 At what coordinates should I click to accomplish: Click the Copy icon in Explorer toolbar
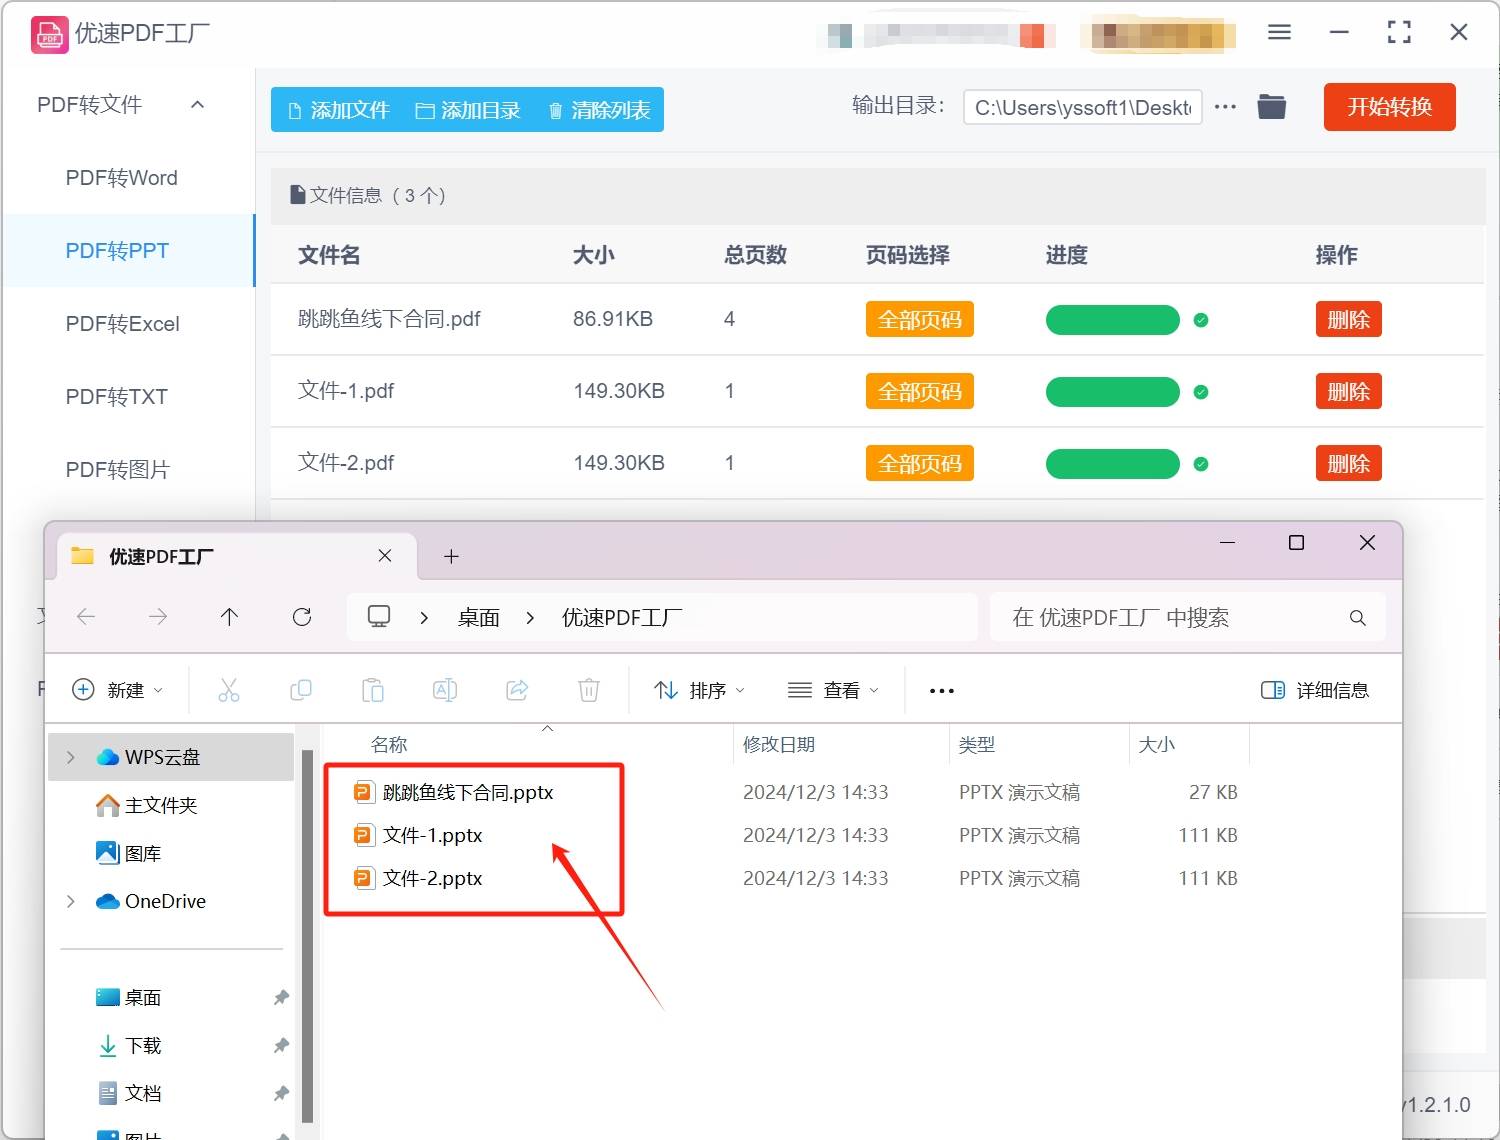(x=301, y=690)
